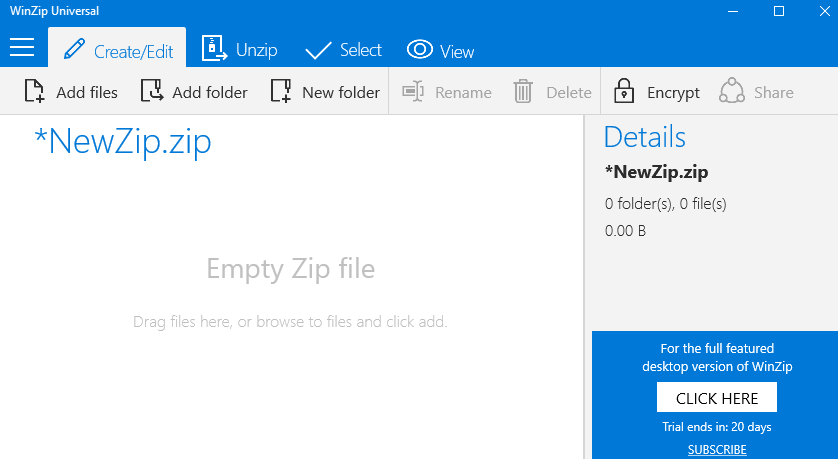Click the Rename icon in toolbar
The height and width of the screenshot is (459, 838).
click(414, 92)
